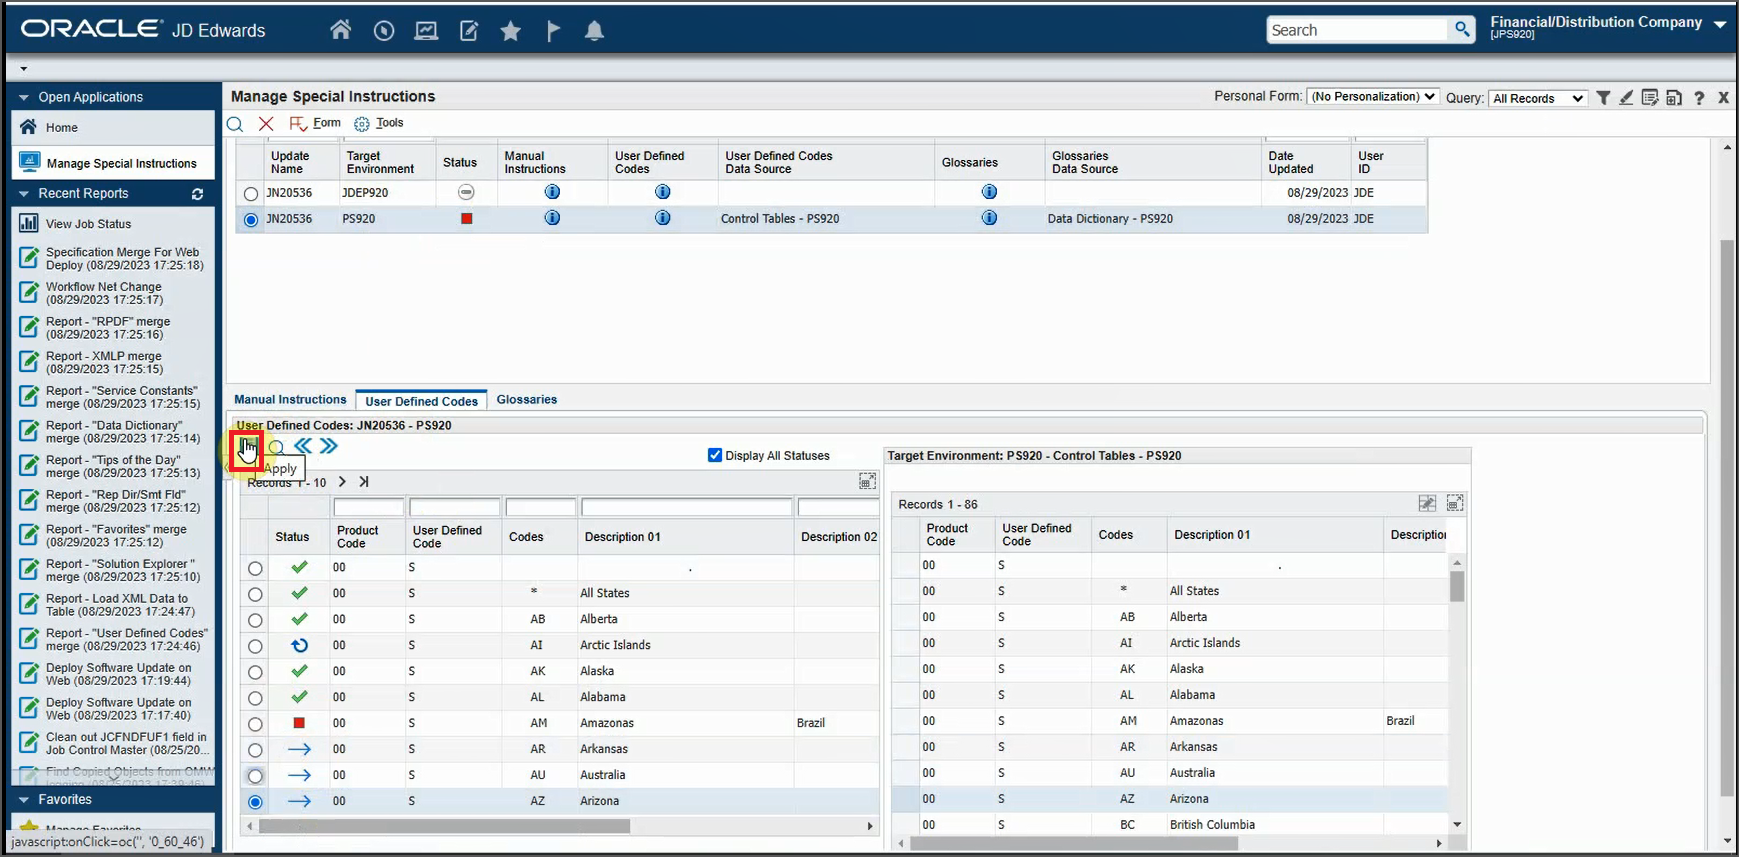
Task: Go to next records page arrow in left grid
Action: [342, 482]
